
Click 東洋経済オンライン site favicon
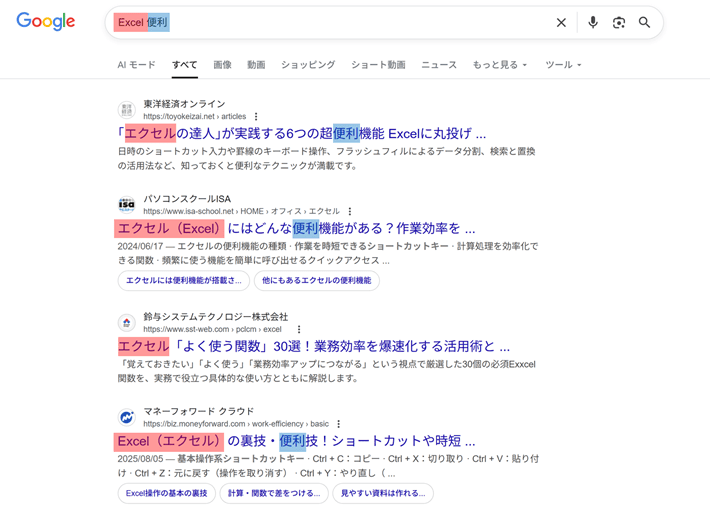(126, 110)
